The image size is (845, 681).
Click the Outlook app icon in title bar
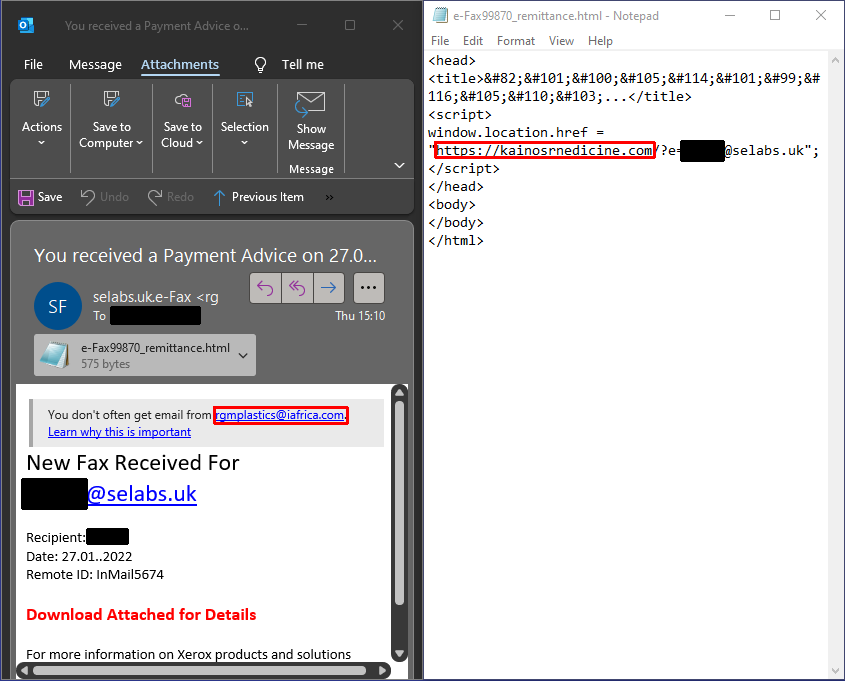[26, 25]
